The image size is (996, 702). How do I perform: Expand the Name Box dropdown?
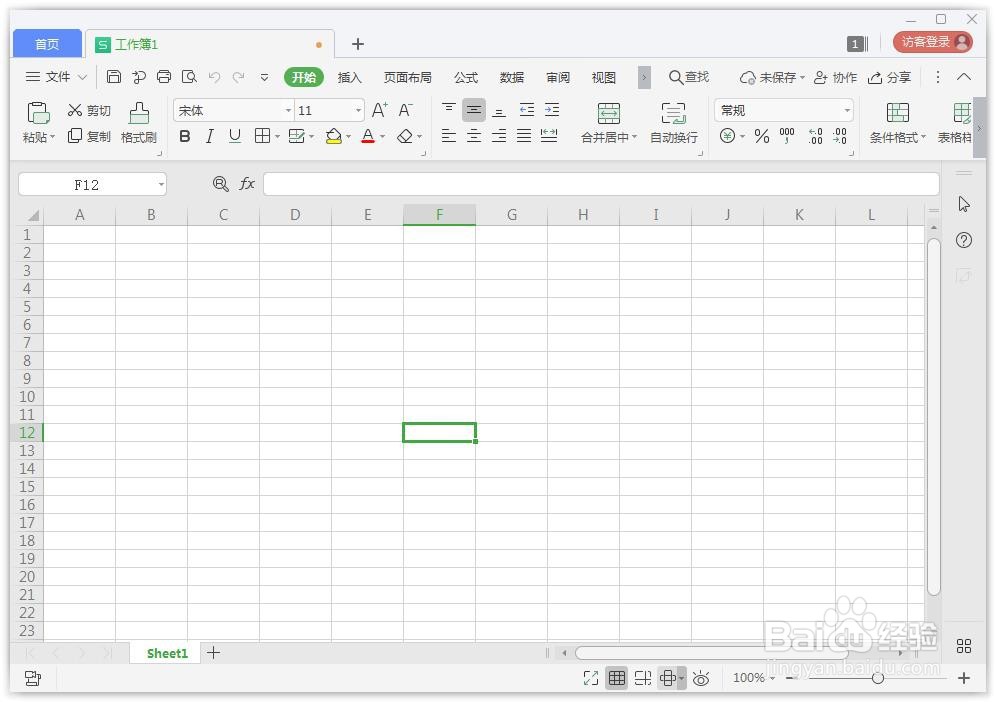point(161,185)
